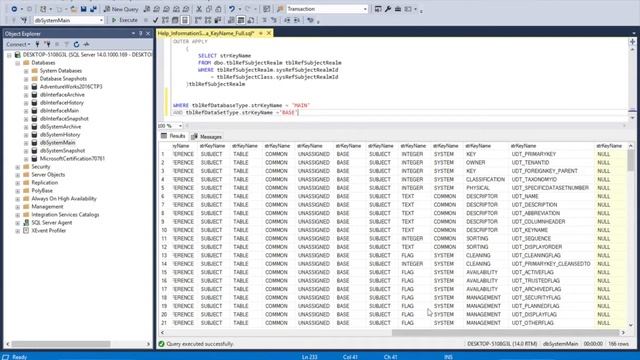
Task: Select XEvent Profiler tree item
Action: [49, 231]
